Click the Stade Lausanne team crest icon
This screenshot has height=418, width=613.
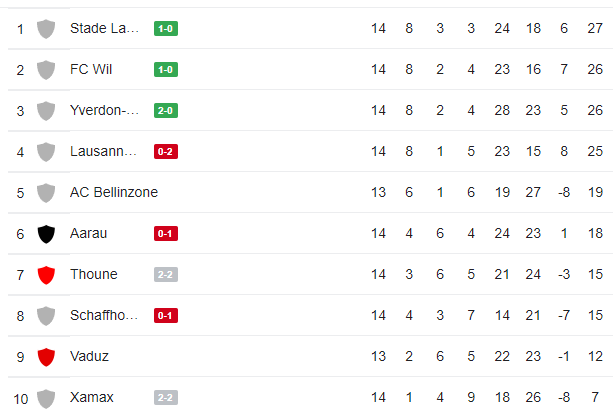45,29
